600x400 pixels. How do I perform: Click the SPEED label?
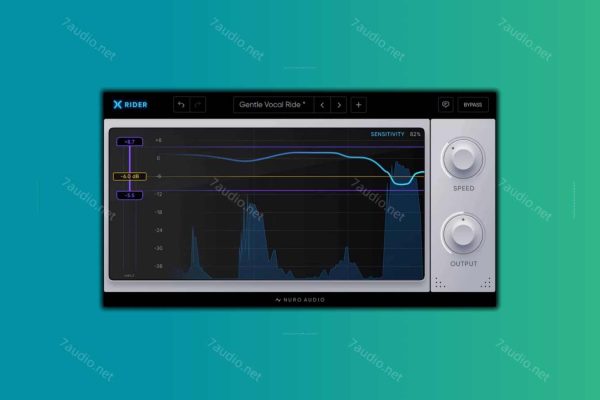[464, 188]
